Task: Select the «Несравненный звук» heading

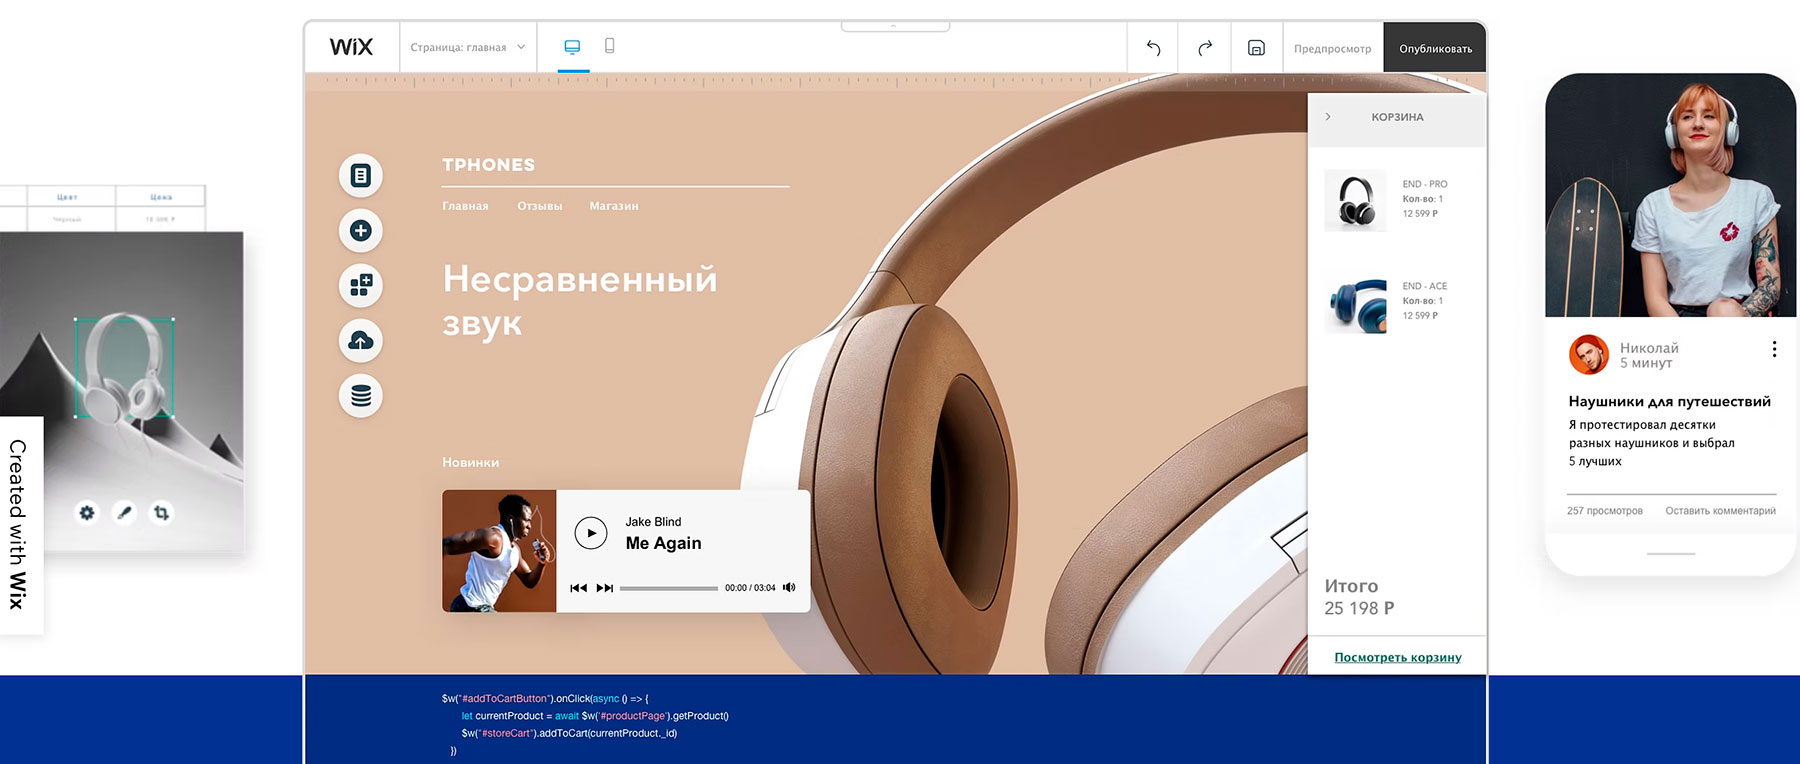Action: 580,300
